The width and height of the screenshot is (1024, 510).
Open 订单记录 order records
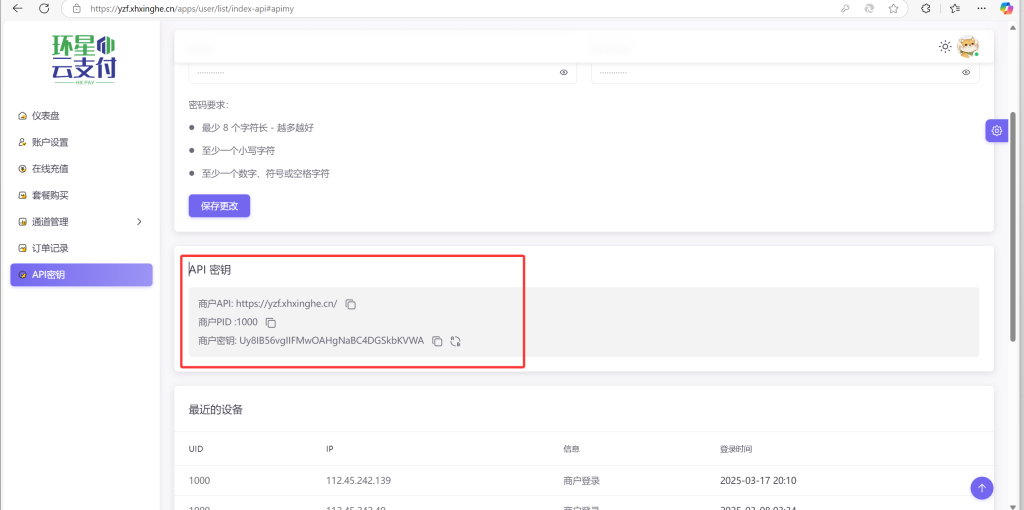50,248
